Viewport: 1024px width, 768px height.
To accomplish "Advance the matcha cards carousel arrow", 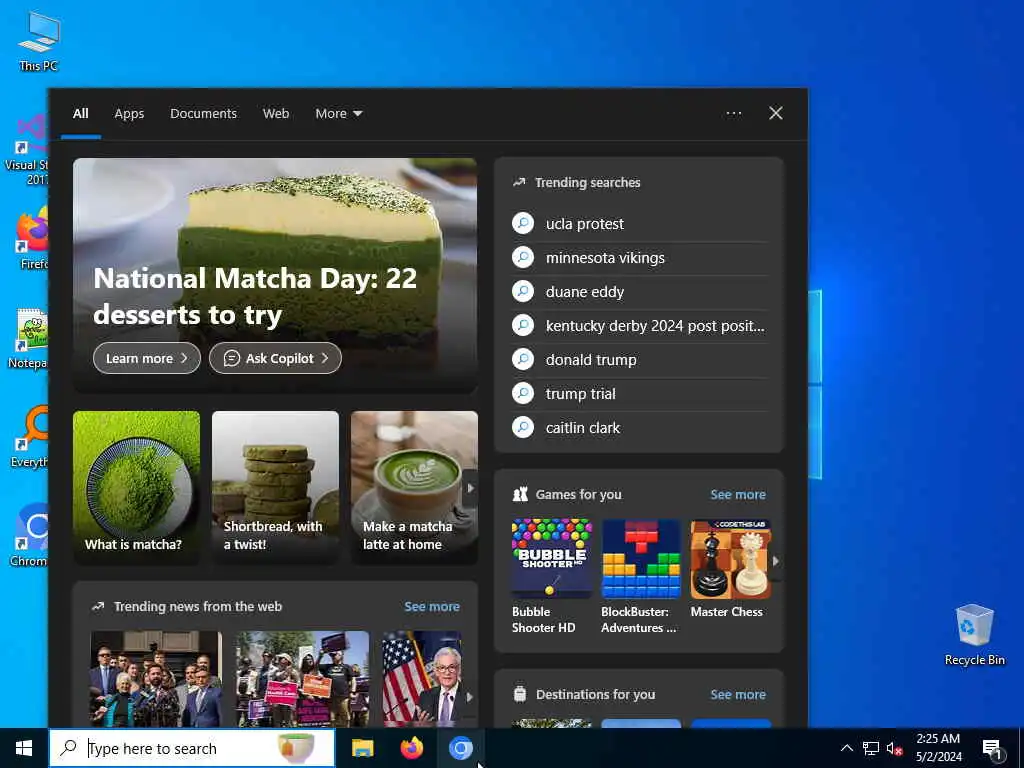I will click(470, 488).
